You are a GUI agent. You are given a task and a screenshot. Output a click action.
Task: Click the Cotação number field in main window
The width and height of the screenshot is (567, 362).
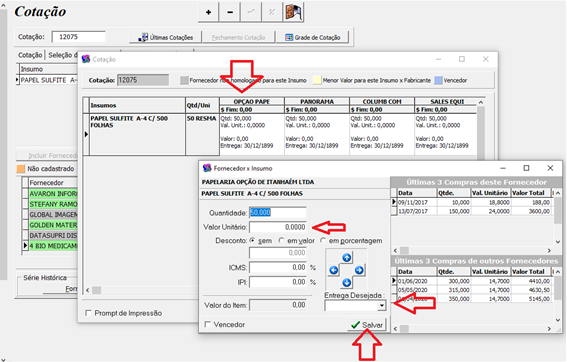click(x=78, y=37)
